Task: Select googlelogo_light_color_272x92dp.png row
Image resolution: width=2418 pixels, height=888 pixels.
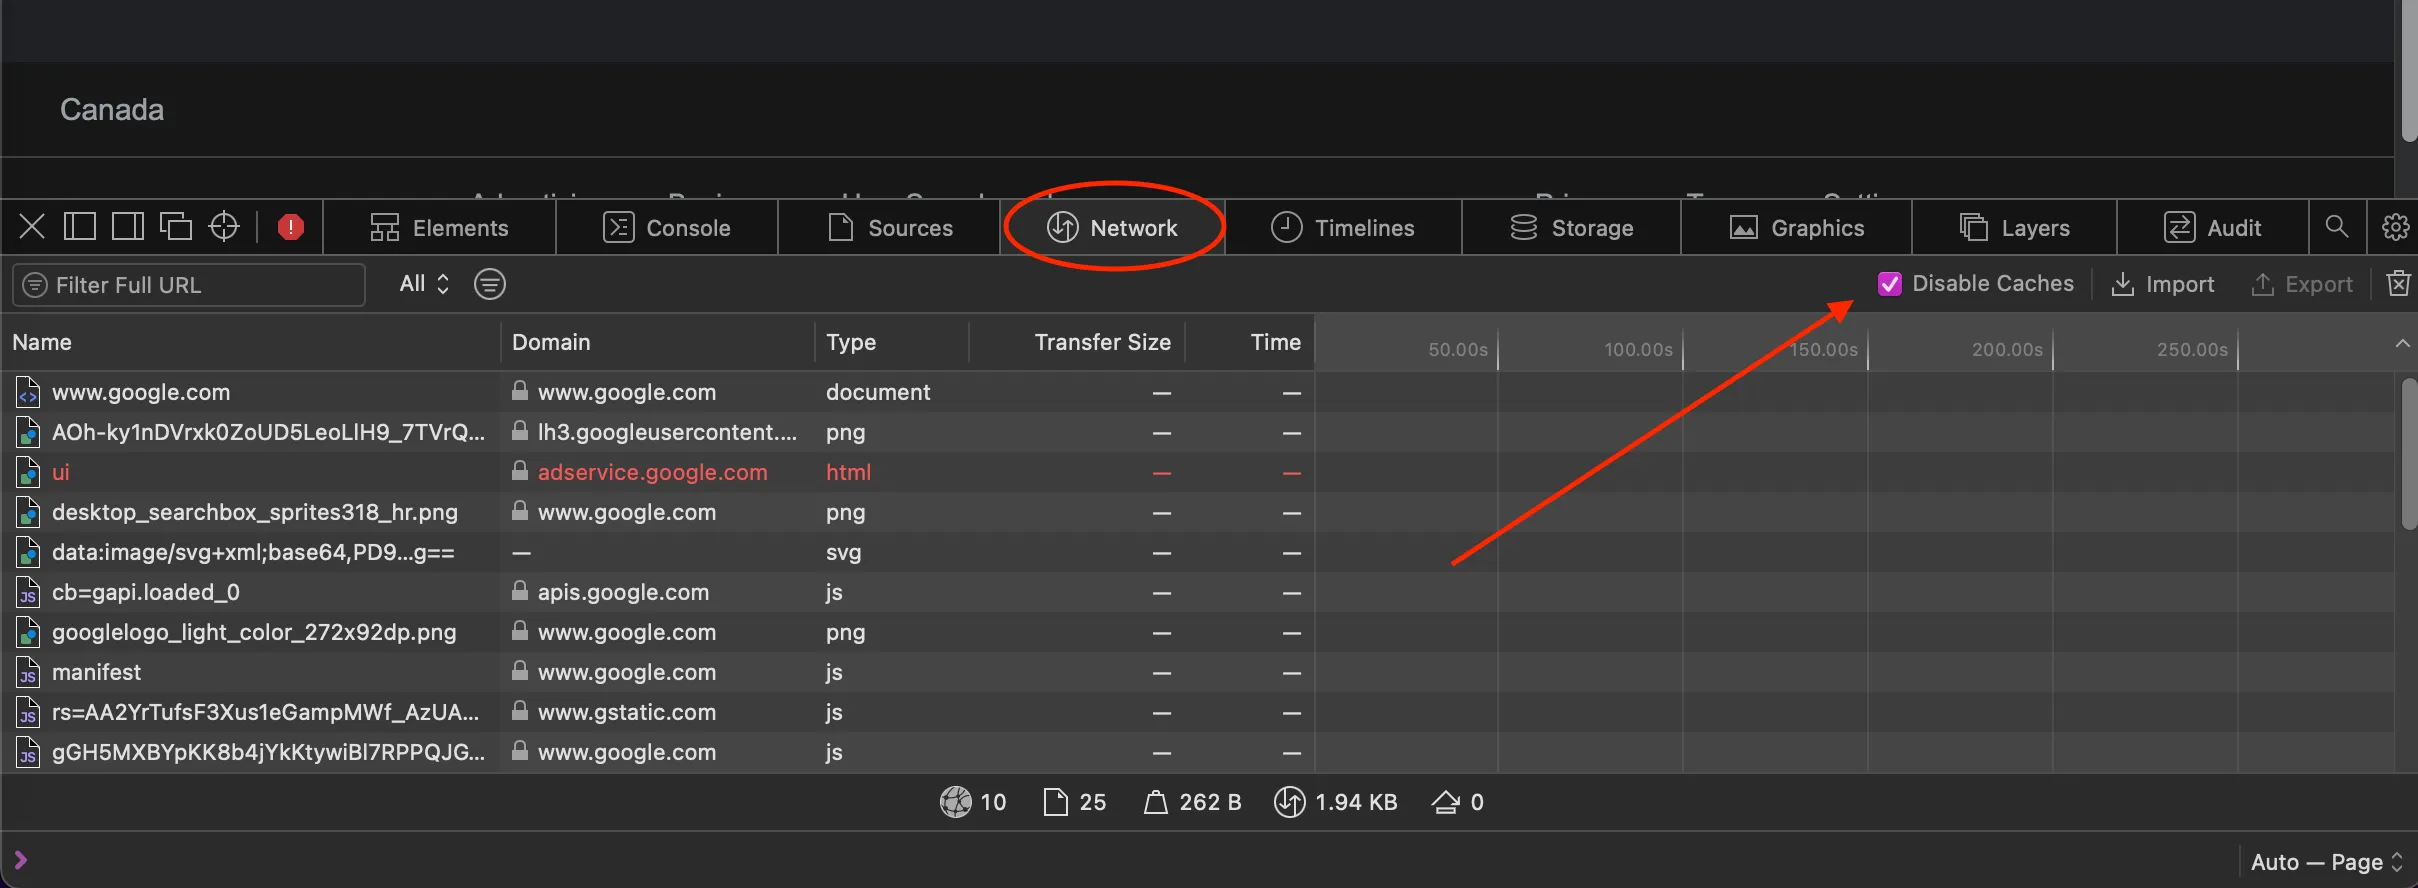Action: point(1198,632)
